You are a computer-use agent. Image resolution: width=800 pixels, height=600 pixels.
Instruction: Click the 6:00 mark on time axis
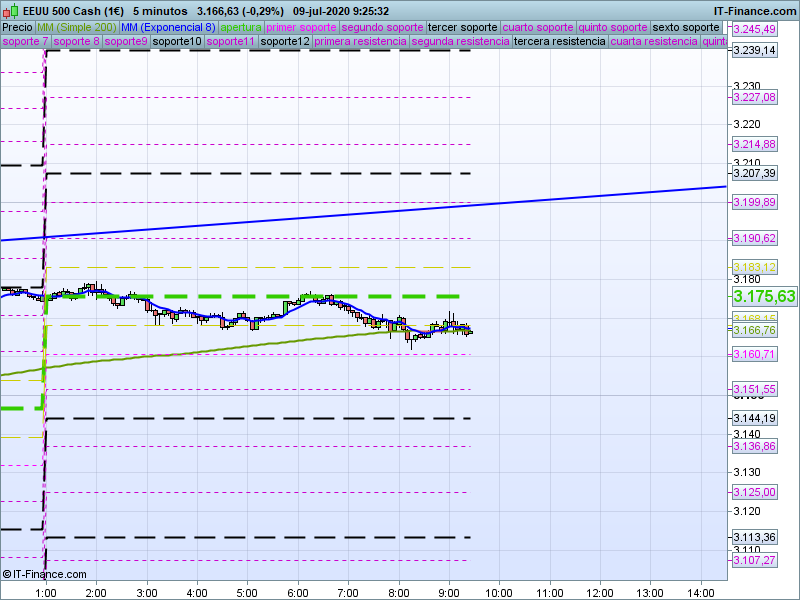[x=297, y=592]
